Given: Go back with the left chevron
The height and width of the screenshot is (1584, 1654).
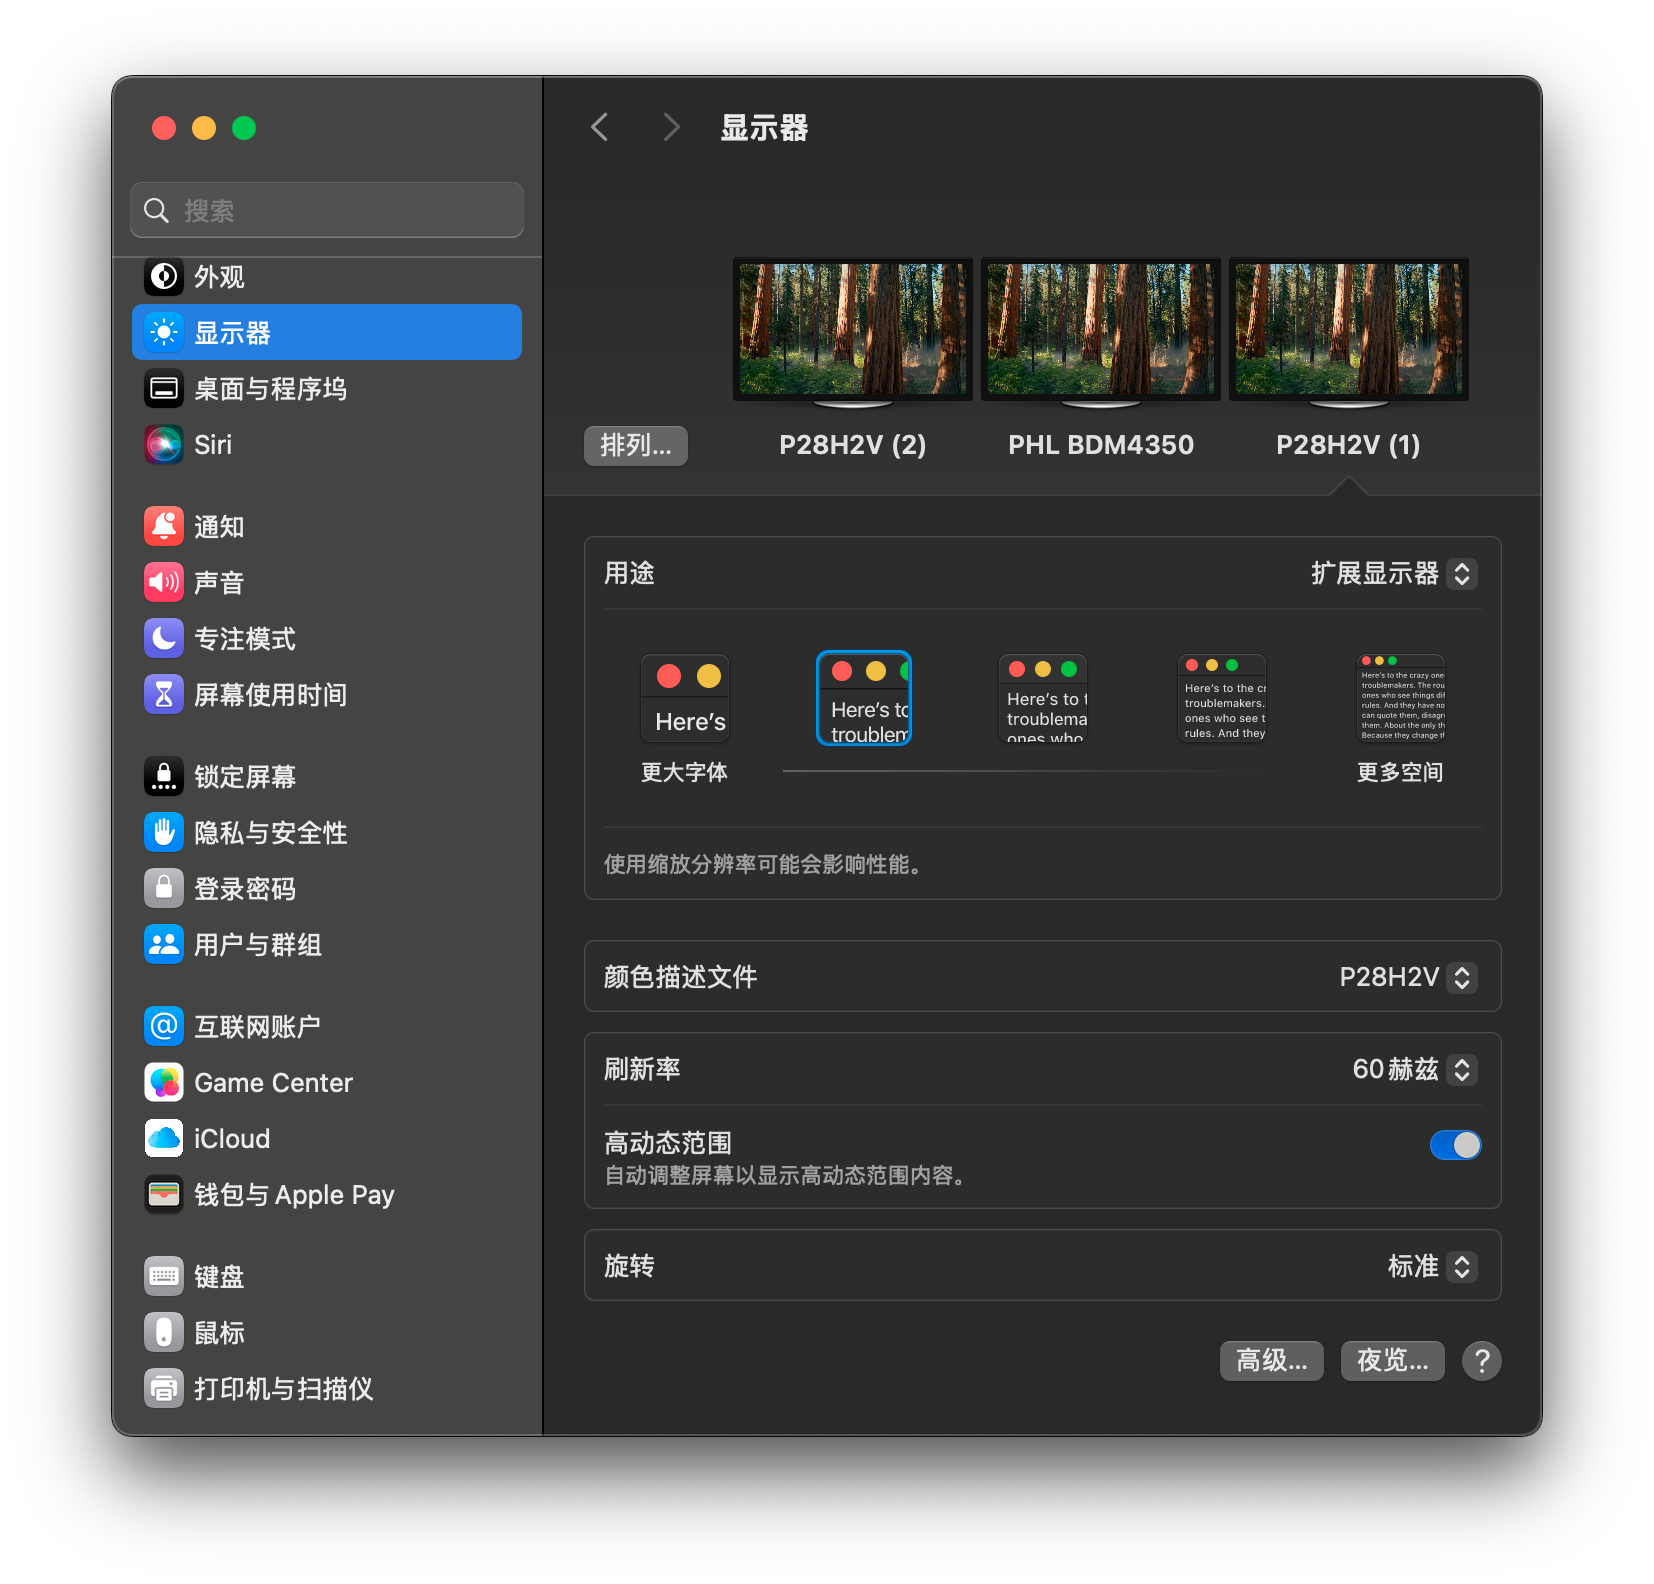Looking at the screenshot, I should tap(600, 127).
